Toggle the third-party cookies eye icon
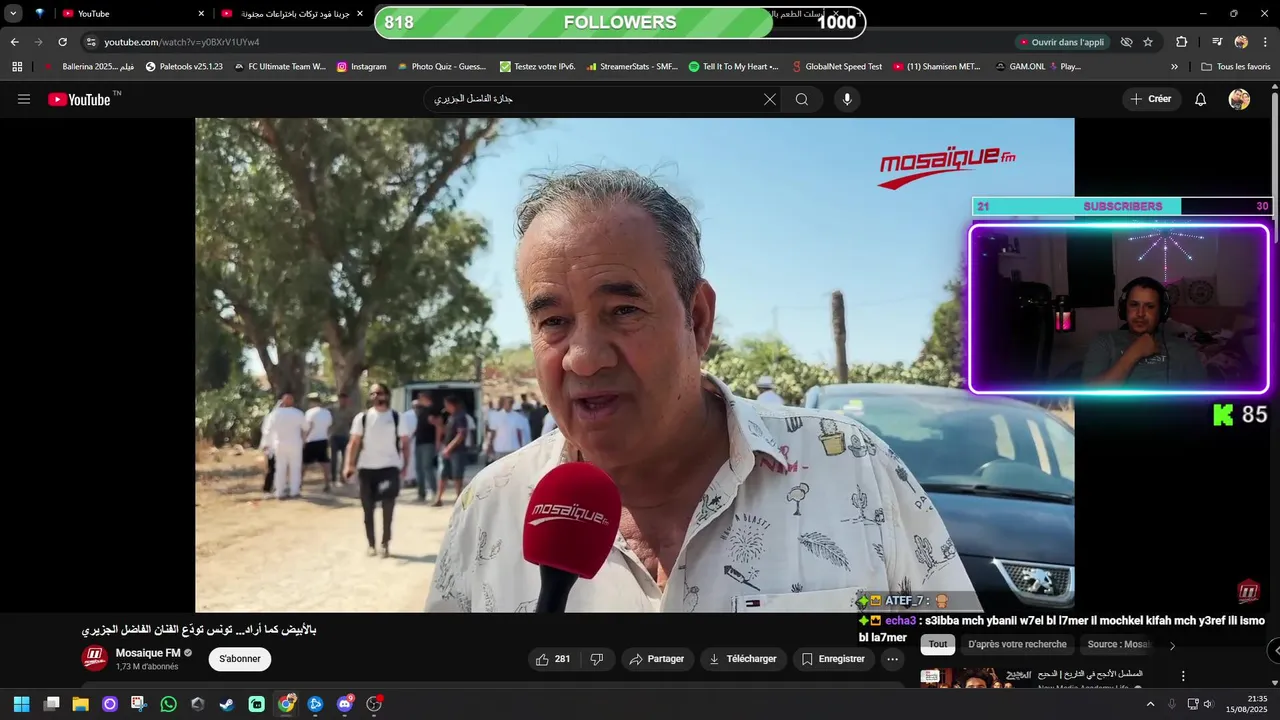The height and width of the screenshot is (720, 1280). 1126,42
